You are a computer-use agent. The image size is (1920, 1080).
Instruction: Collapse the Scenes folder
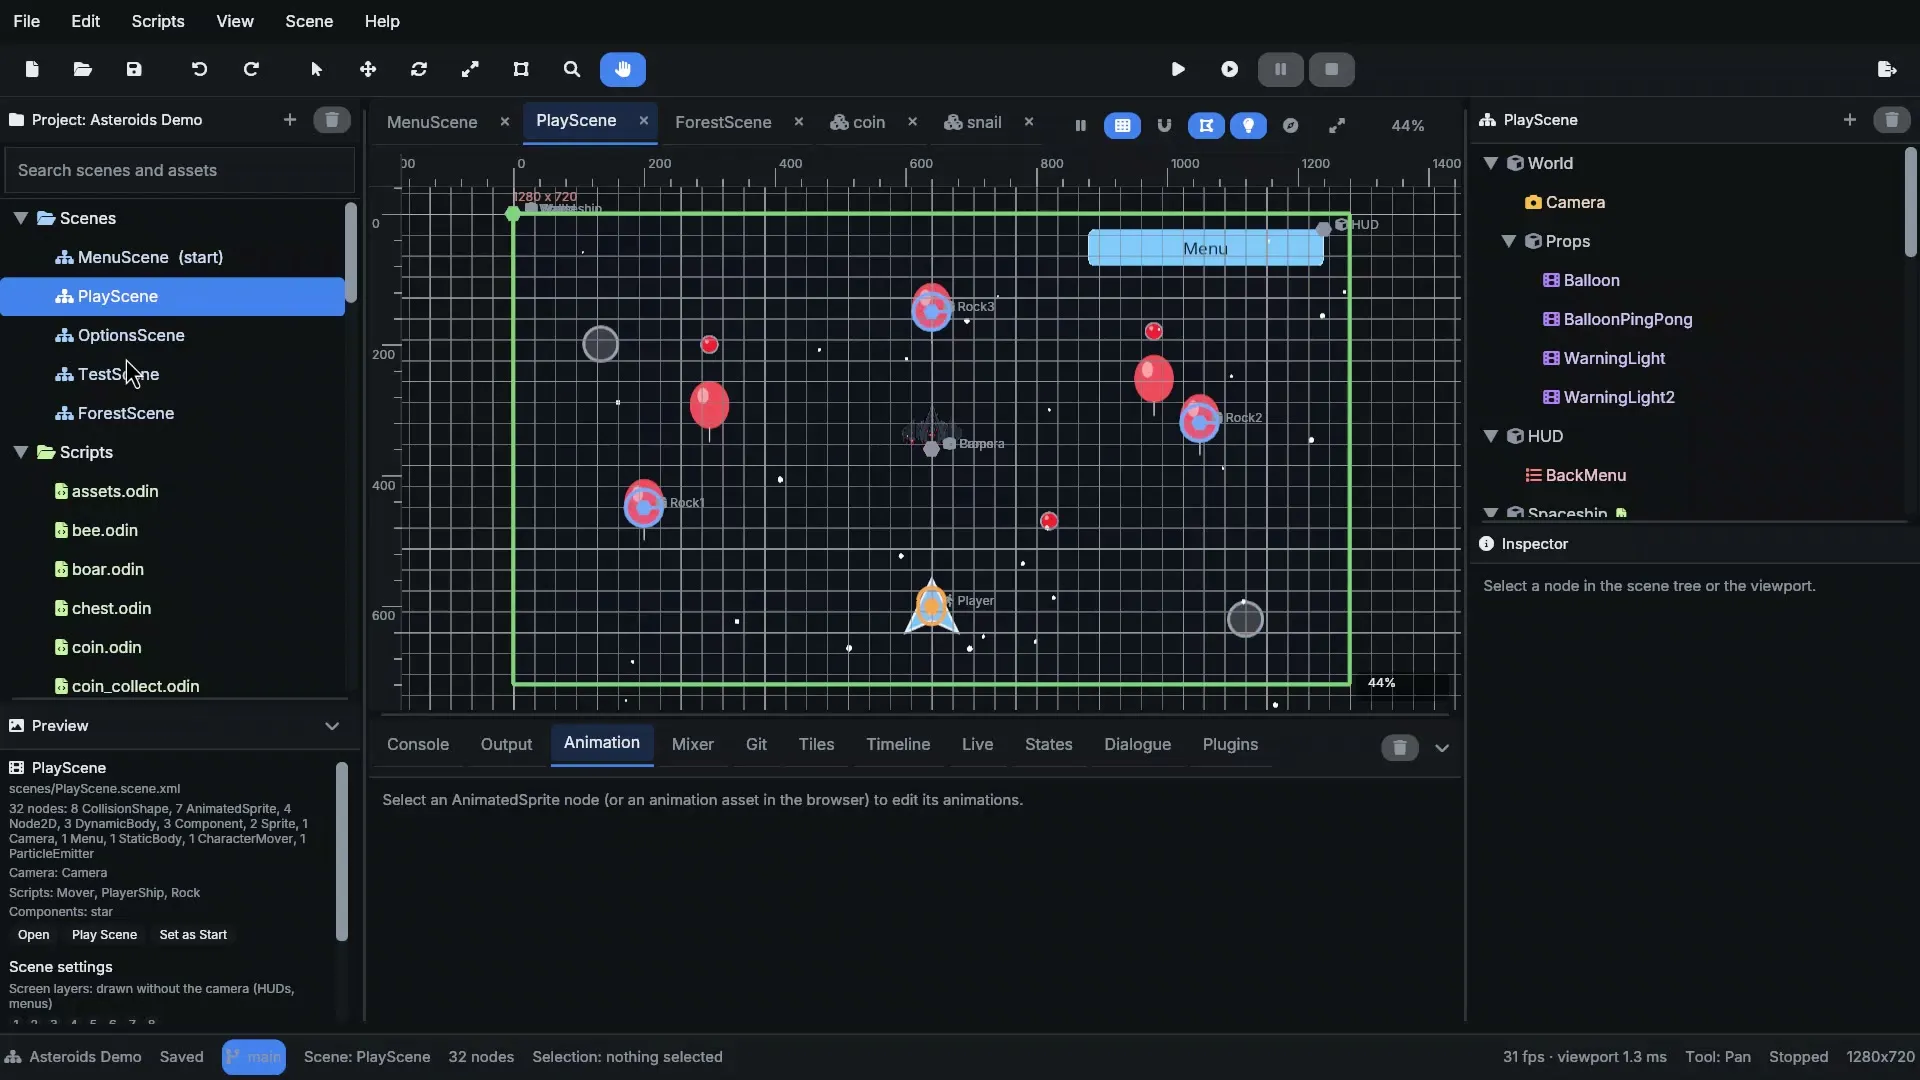click(x=20, y=218)
